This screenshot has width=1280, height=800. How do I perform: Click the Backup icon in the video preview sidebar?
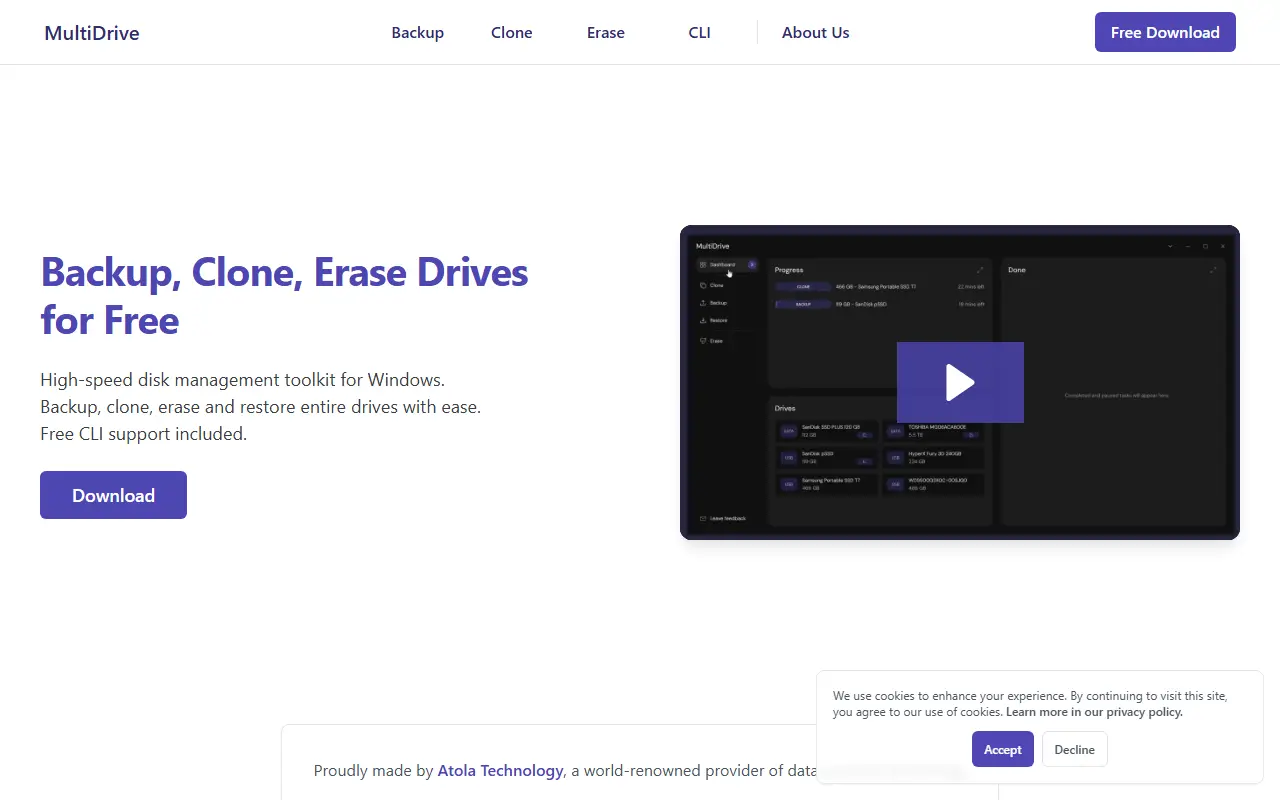coord(702,303)
